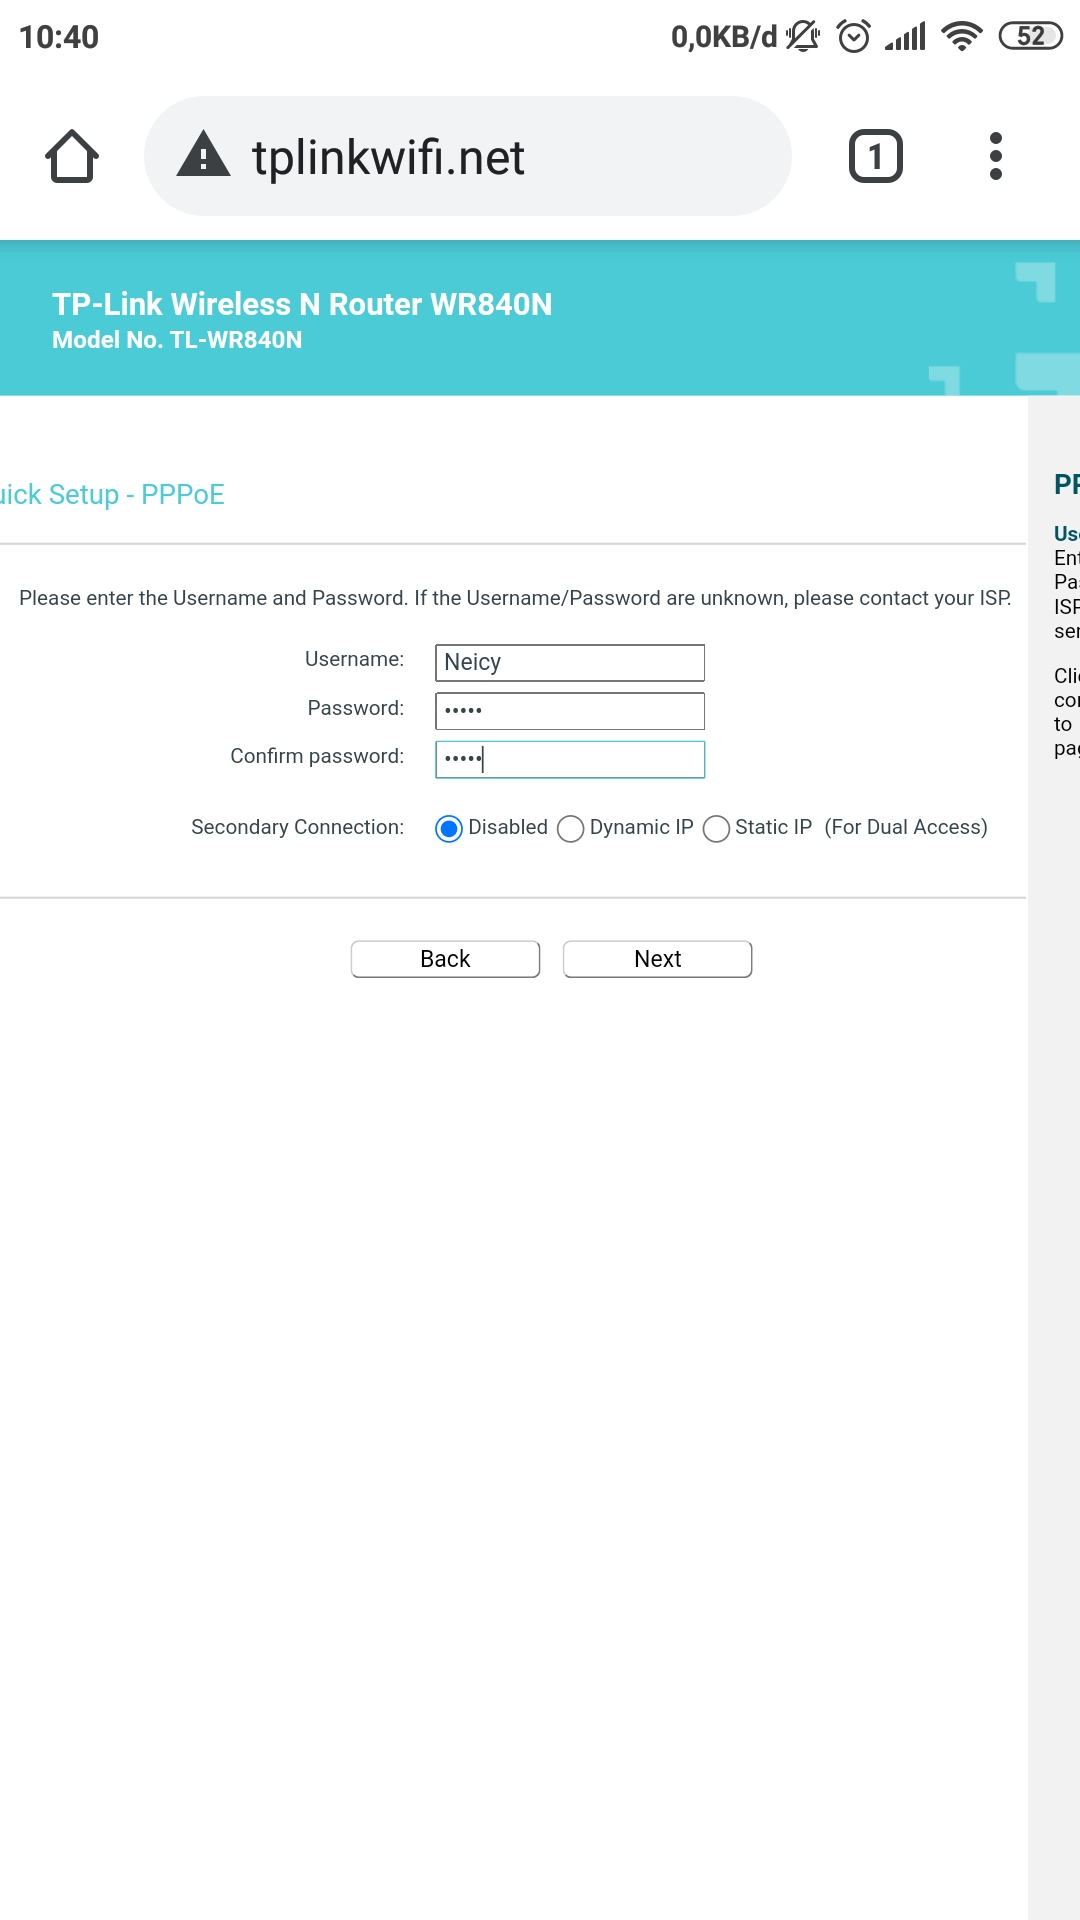This screenshot has width=1080, height=1920.
Task: Tap the Username label
Action: point(354,659)
